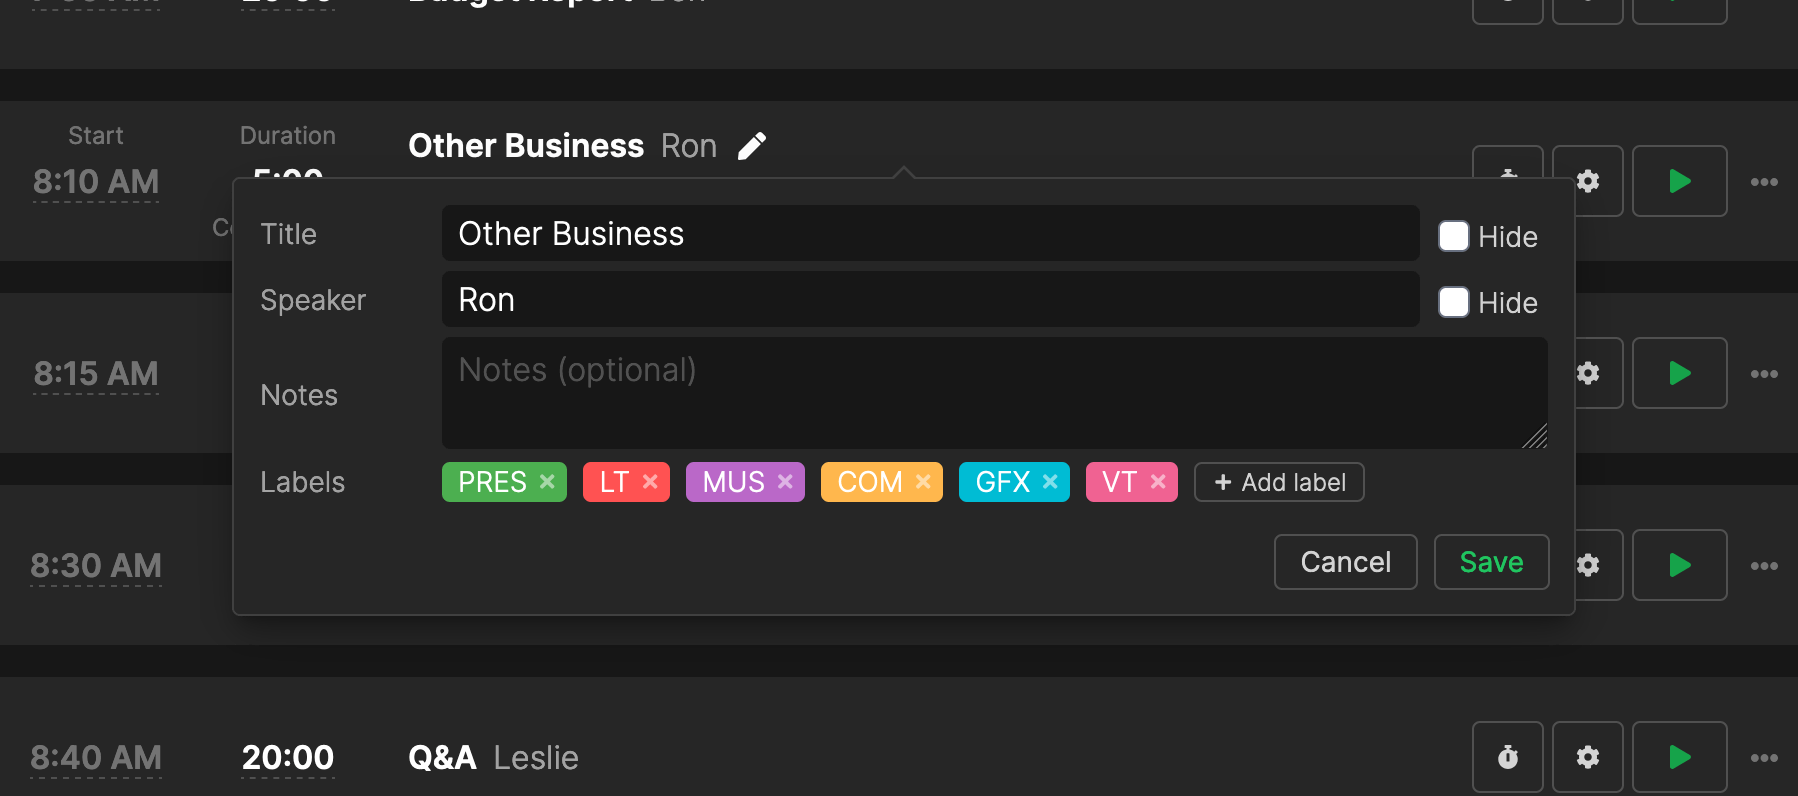The width and height of the screenshot is (1798, 796).
Task: Play the 8:30 AM timer
Action: pyautogui.click(x=1679, y=565)
